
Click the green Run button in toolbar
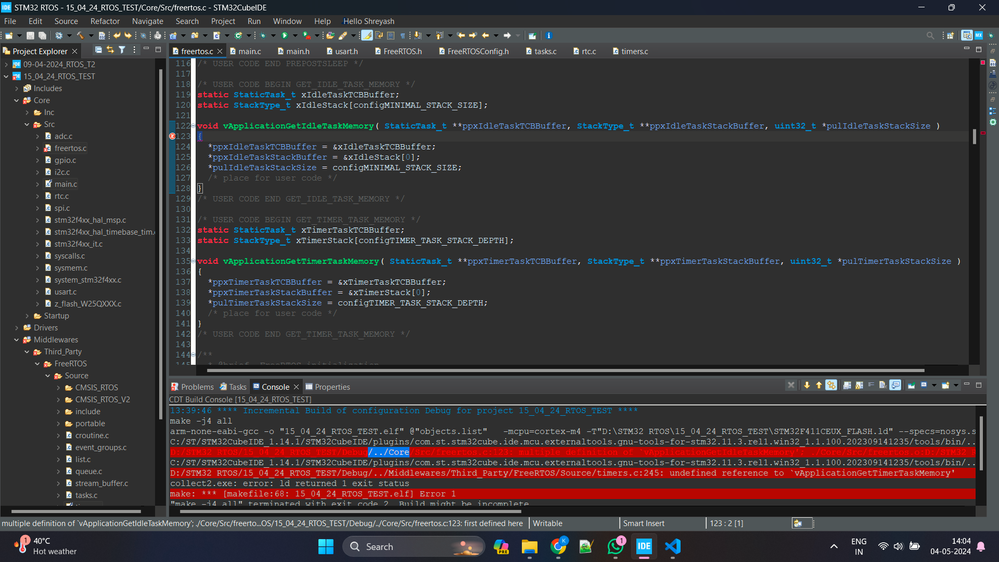pyautogui.click(x=284, y=36)
